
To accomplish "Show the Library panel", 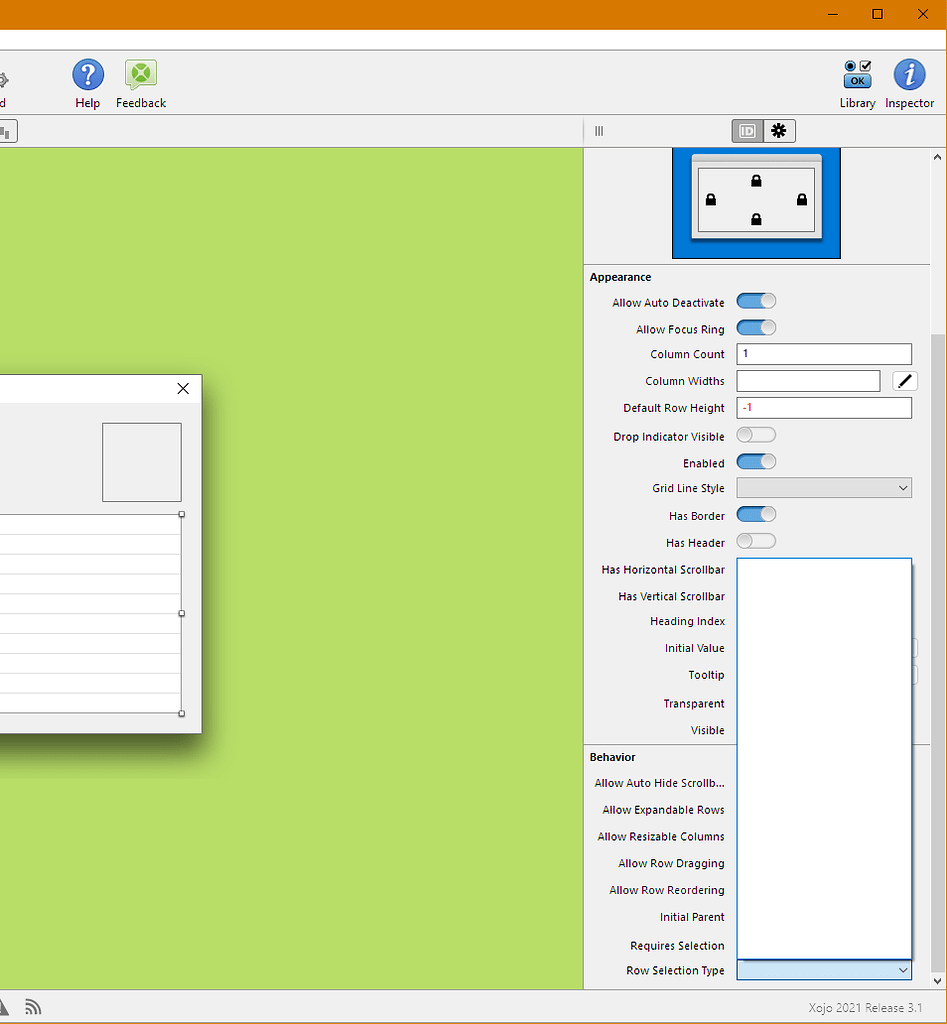I will (x=857, y=75).
